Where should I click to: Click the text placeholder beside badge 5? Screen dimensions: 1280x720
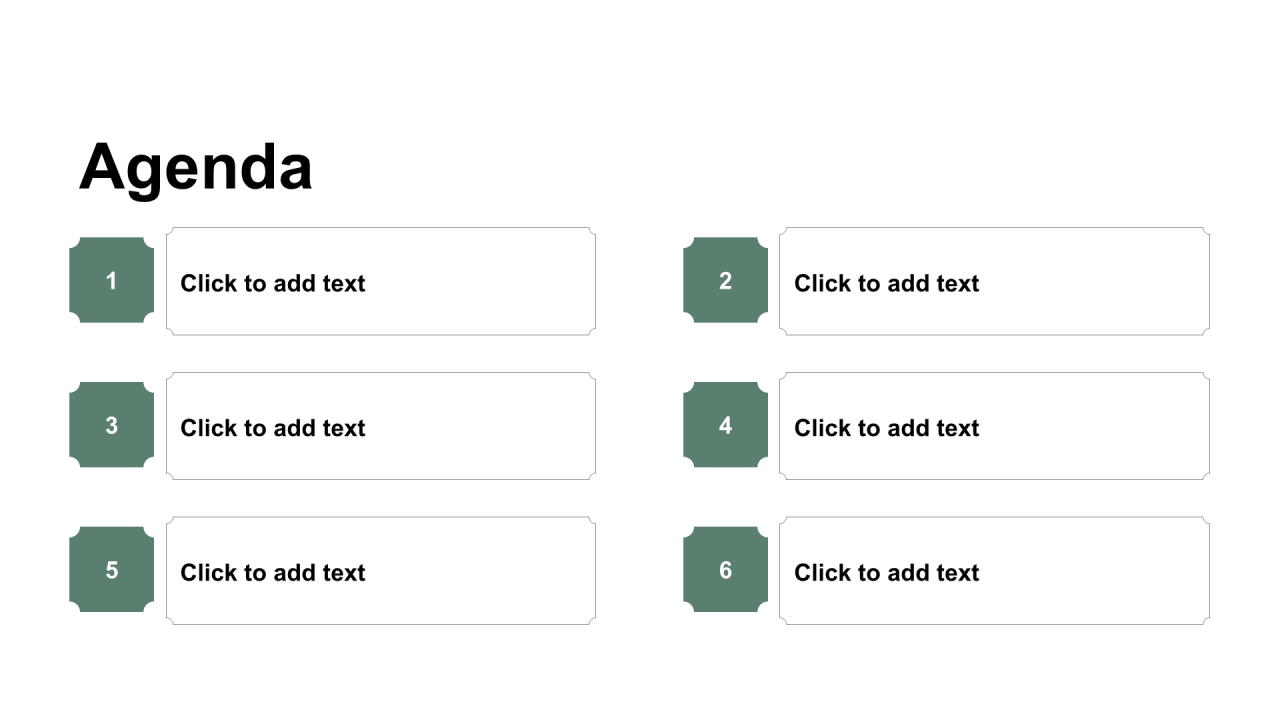(x=381, y=571)
